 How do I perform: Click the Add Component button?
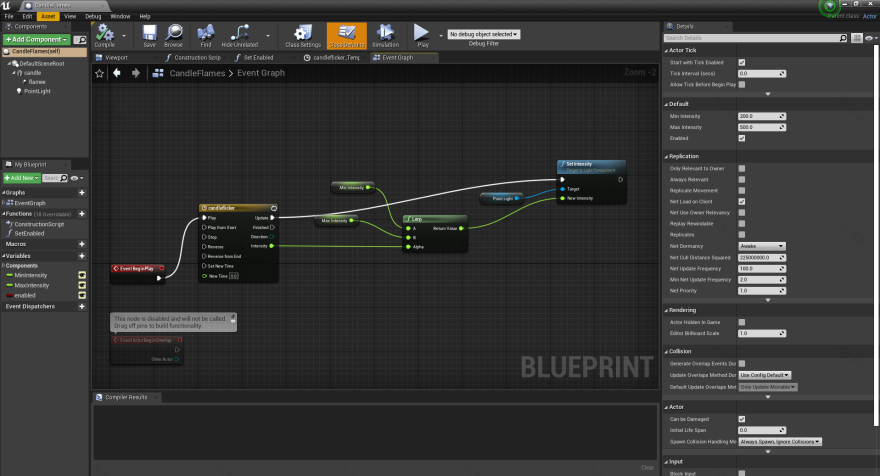[34, 39]
